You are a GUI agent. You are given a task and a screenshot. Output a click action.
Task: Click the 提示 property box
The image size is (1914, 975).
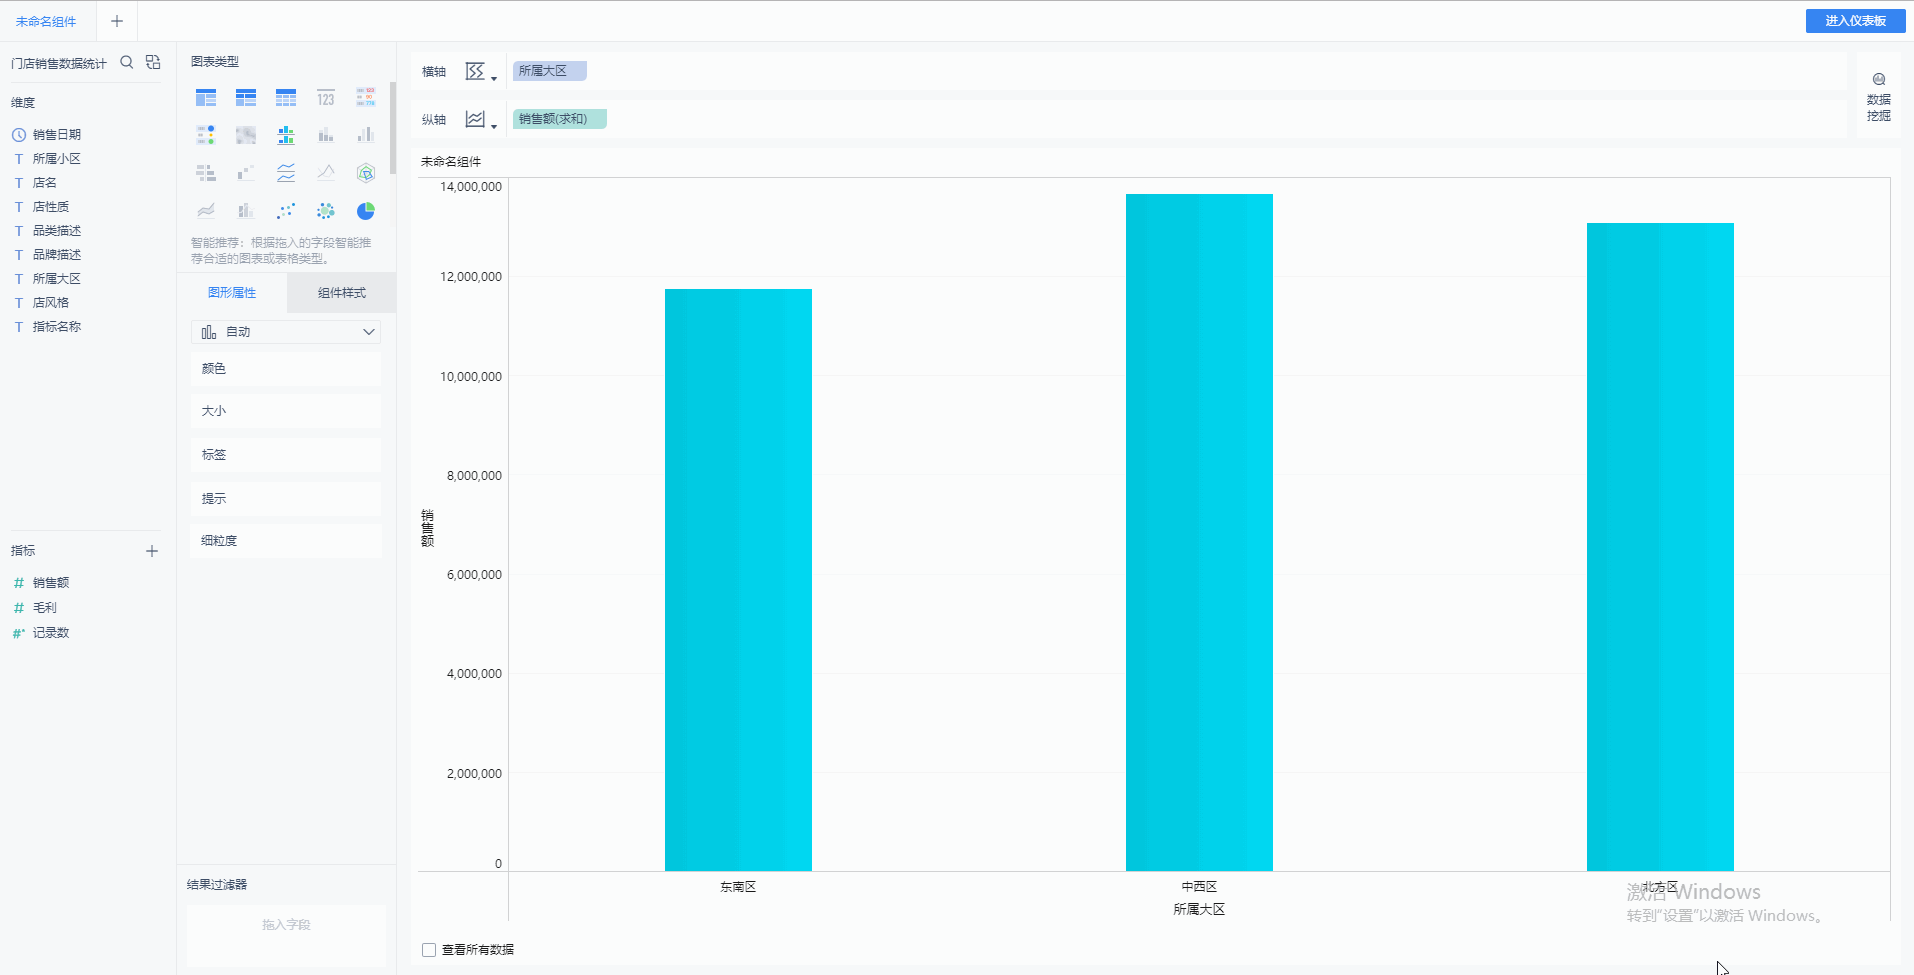[286, 499]
